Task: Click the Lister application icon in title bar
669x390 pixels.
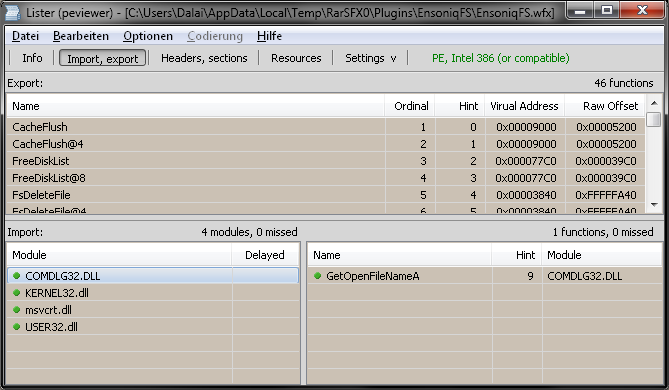Action: pyautogui.click(x=12, y=12)
